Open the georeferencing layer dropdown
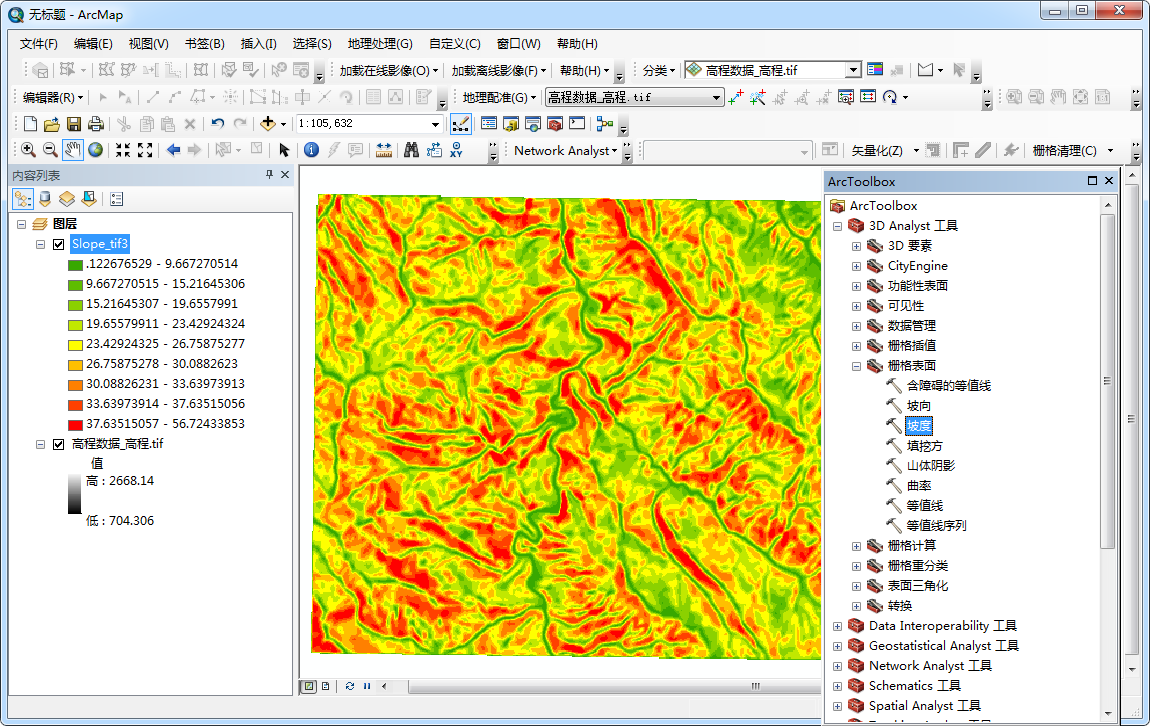1150x726 pixels. 716,98
